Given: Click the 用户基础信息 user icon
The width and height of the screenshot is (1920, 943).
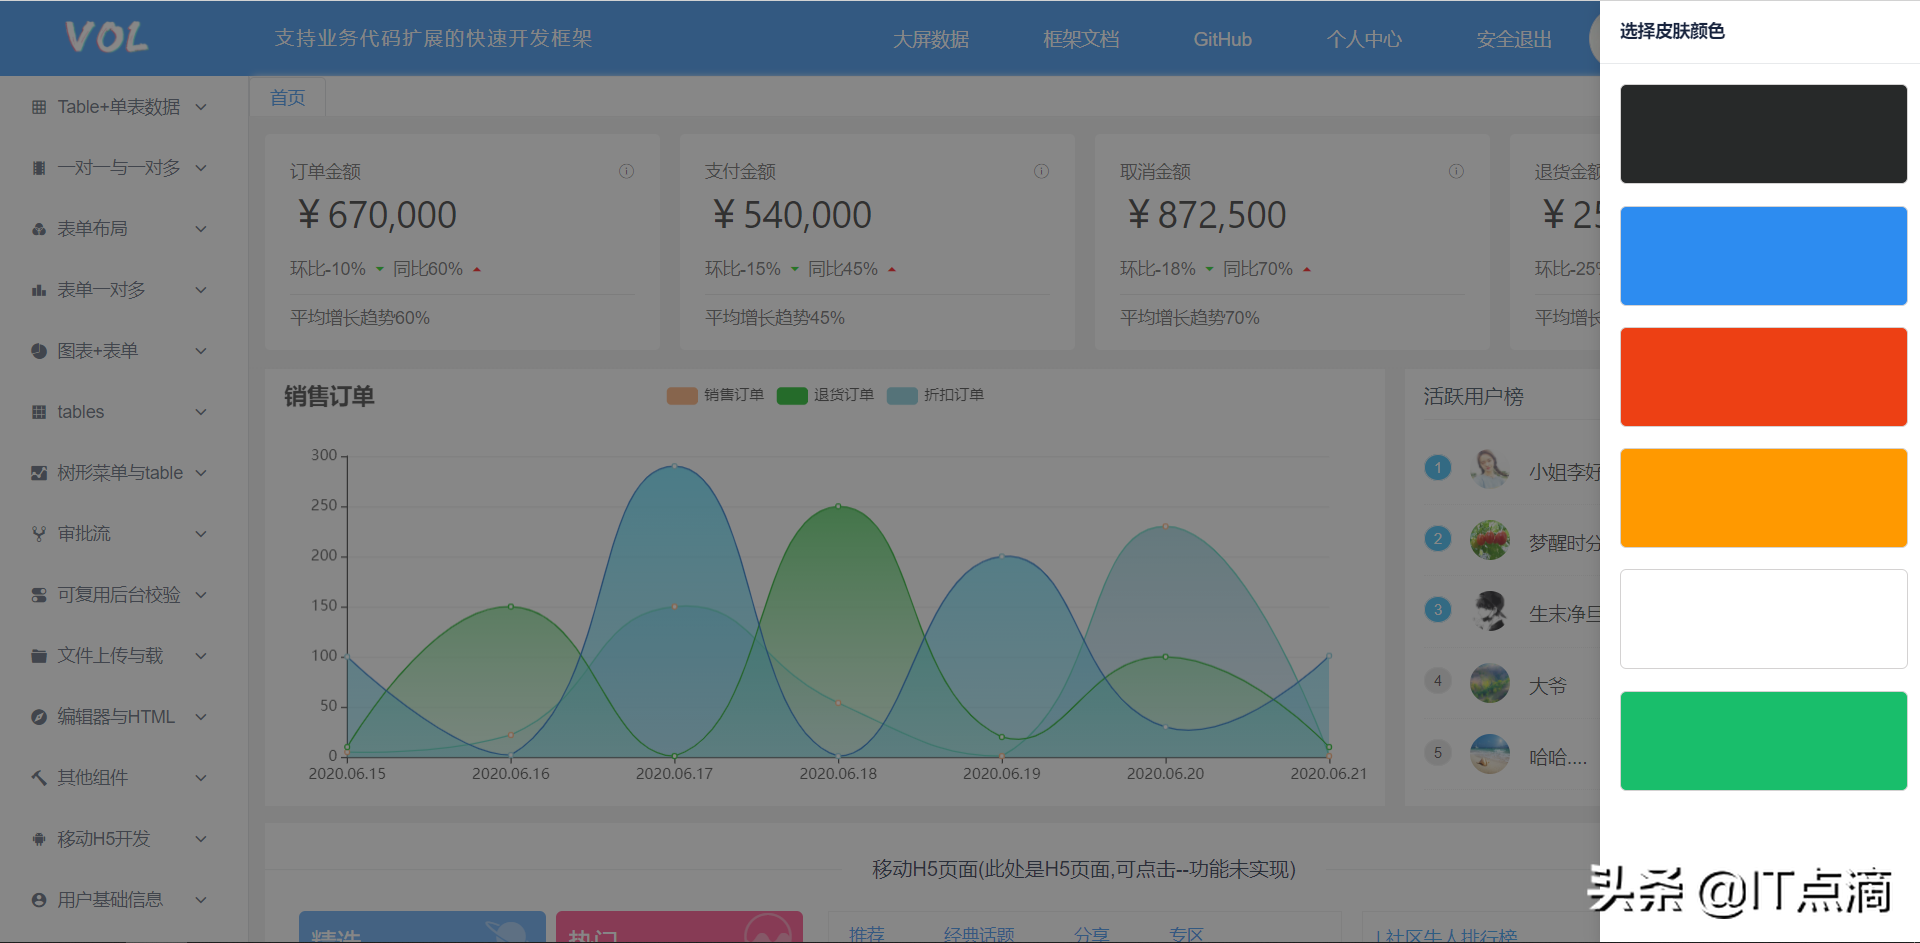Looking at the screenshot, I should pyautogui.click(x=39, y=900).
